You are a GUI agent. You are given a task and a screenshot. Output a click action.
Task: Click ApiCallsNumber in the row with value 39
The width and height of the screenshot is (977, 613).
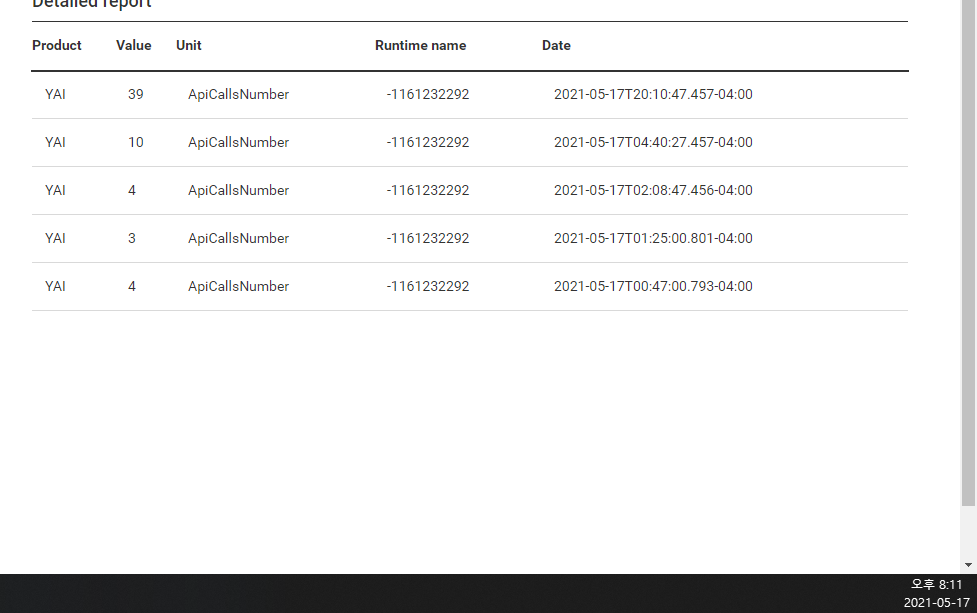click(x=238, y=95)
